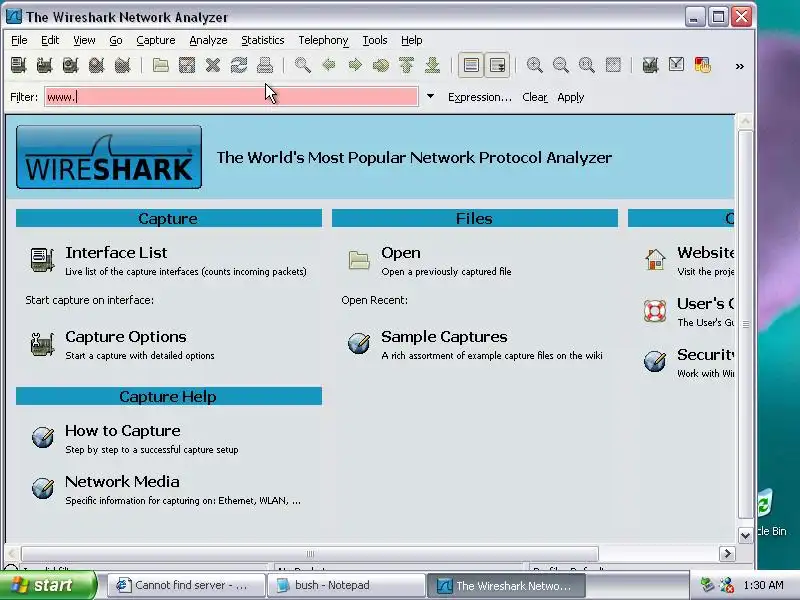Click the vertical scrollbar down arrow
The image size is (800, 600).
pyautogui.click(x=745, y=535)
